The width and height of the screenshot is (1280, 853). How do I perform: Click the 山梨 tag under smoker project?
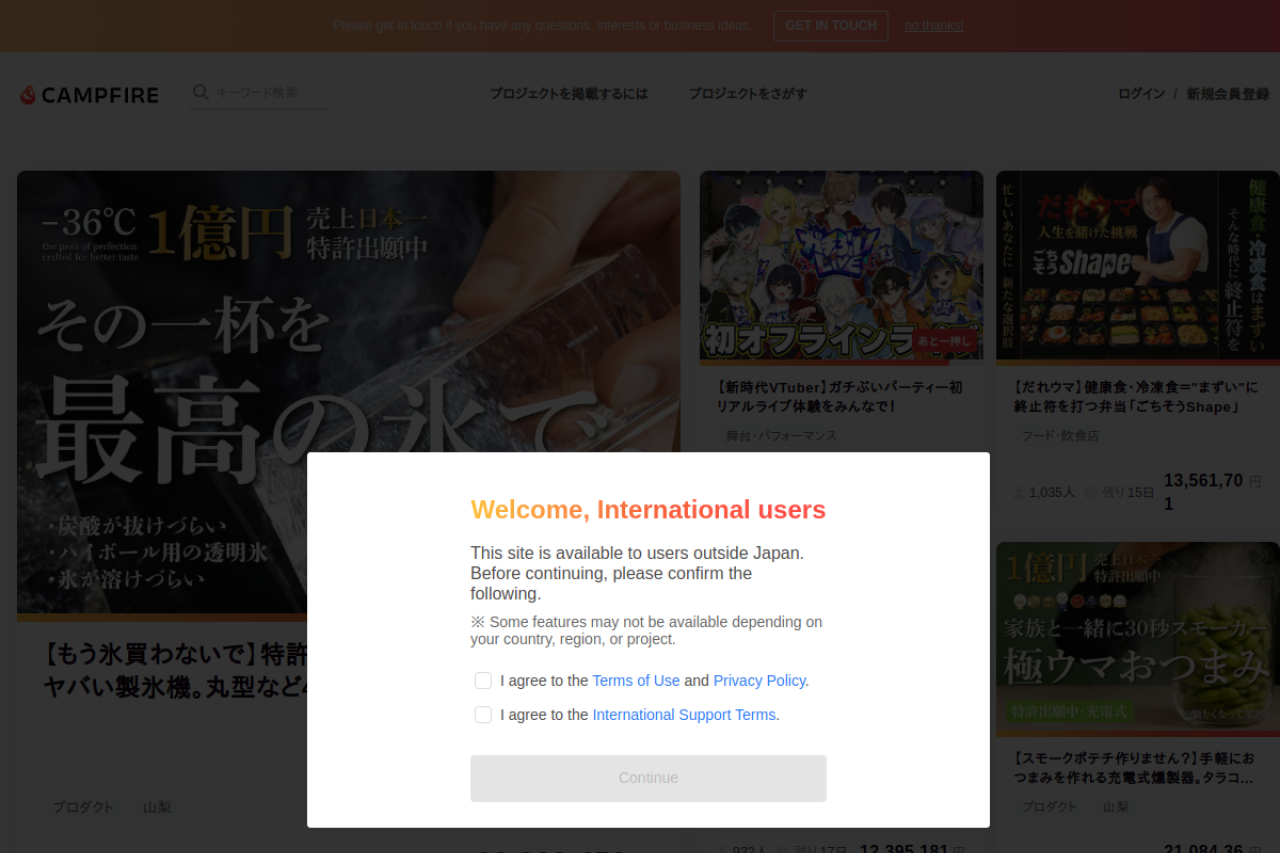(1116, 807)
